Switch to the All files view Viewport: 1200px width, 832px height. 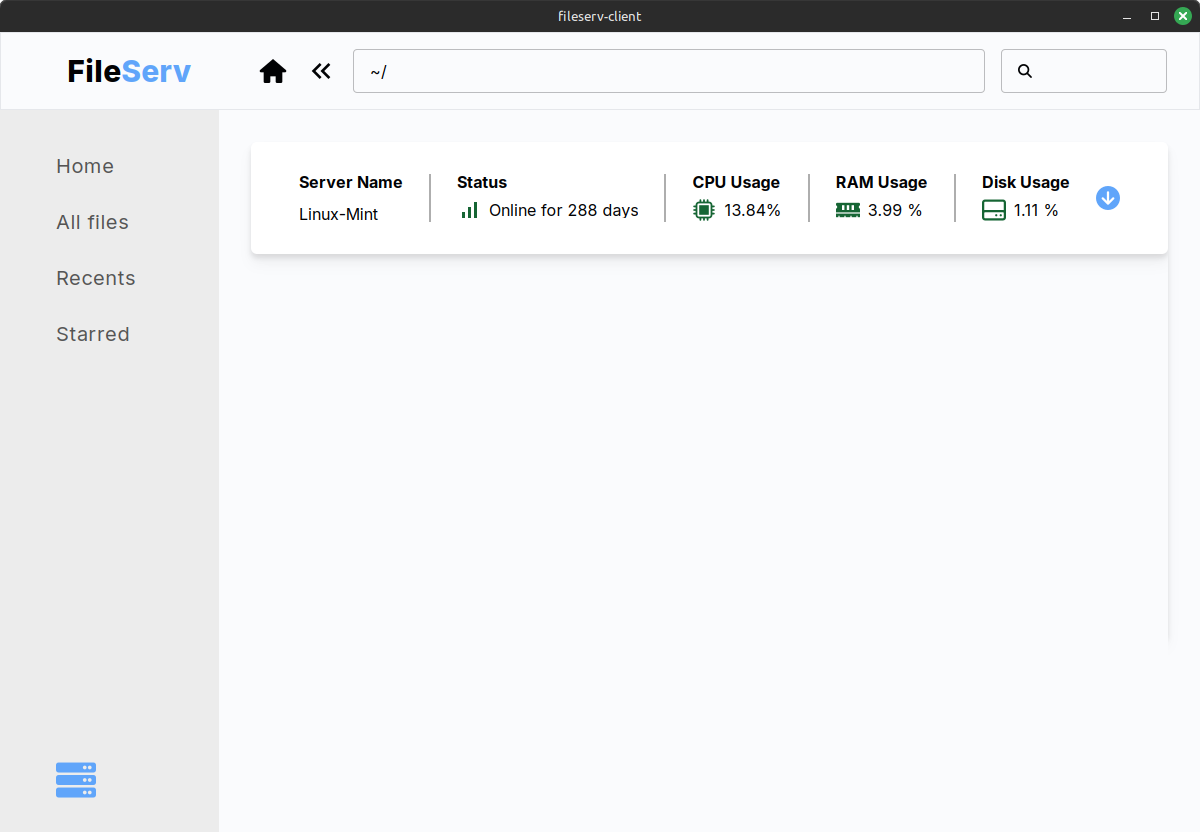coord(92,222)
